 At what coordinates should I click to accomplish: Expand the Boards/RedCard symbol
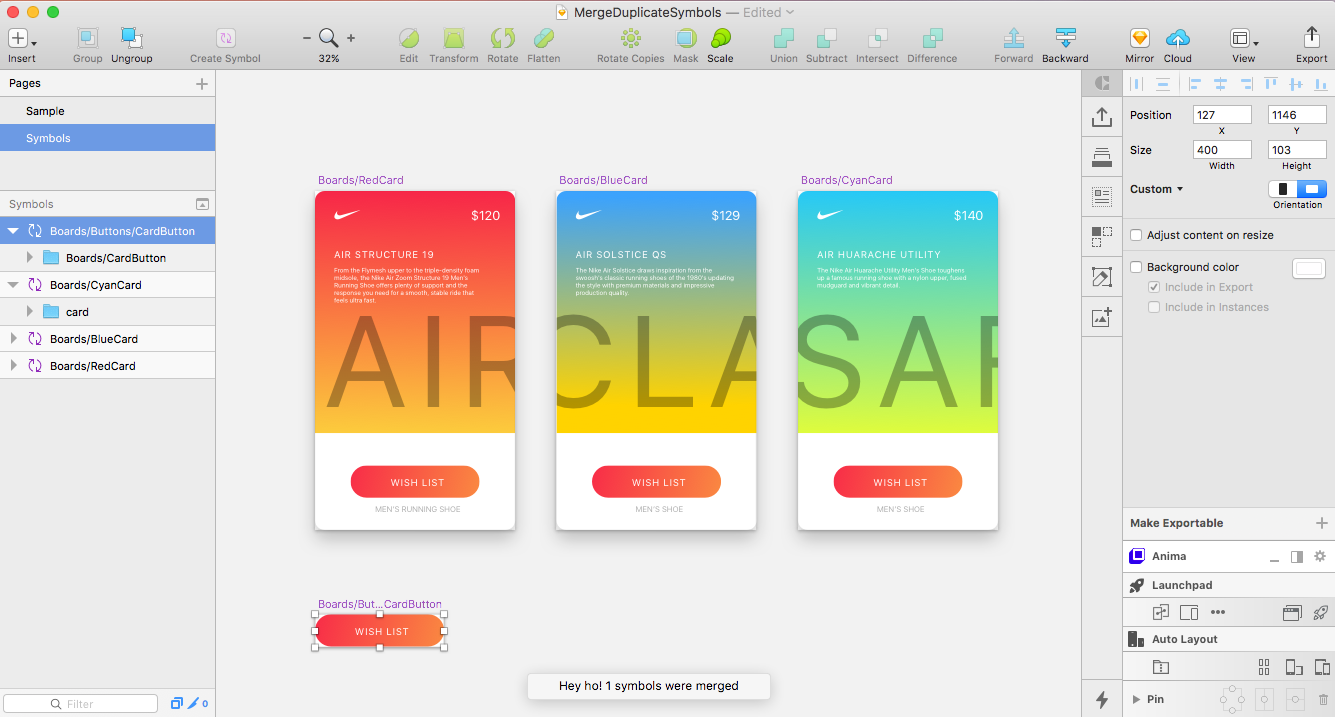click(14, 366)
